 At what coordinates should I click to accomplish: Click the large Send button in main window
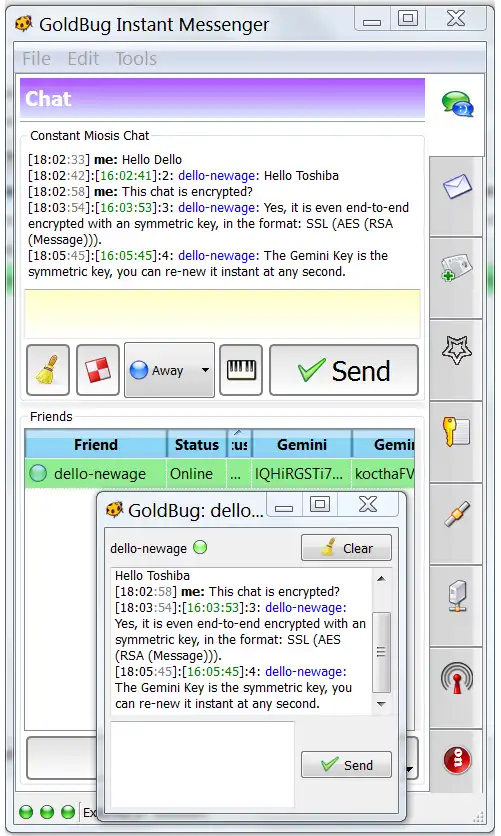click(x=344, y=370)
